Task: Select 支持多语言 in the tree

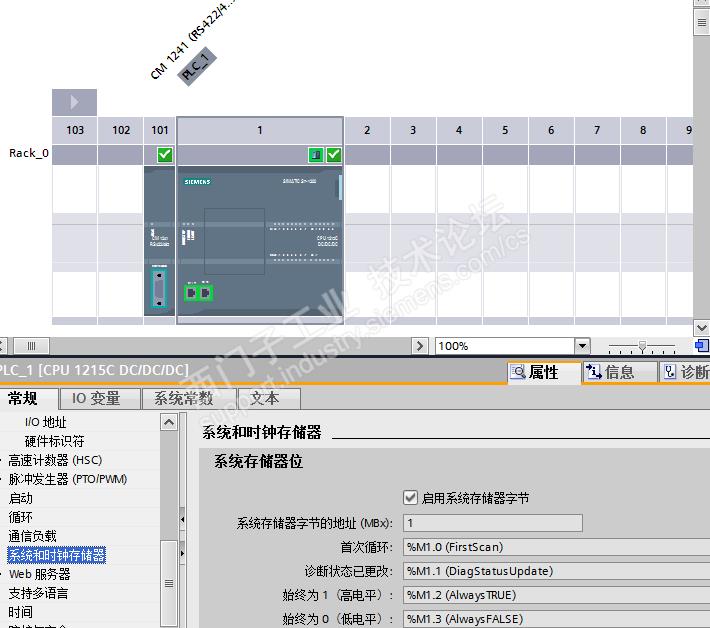Action: (38, 594)
